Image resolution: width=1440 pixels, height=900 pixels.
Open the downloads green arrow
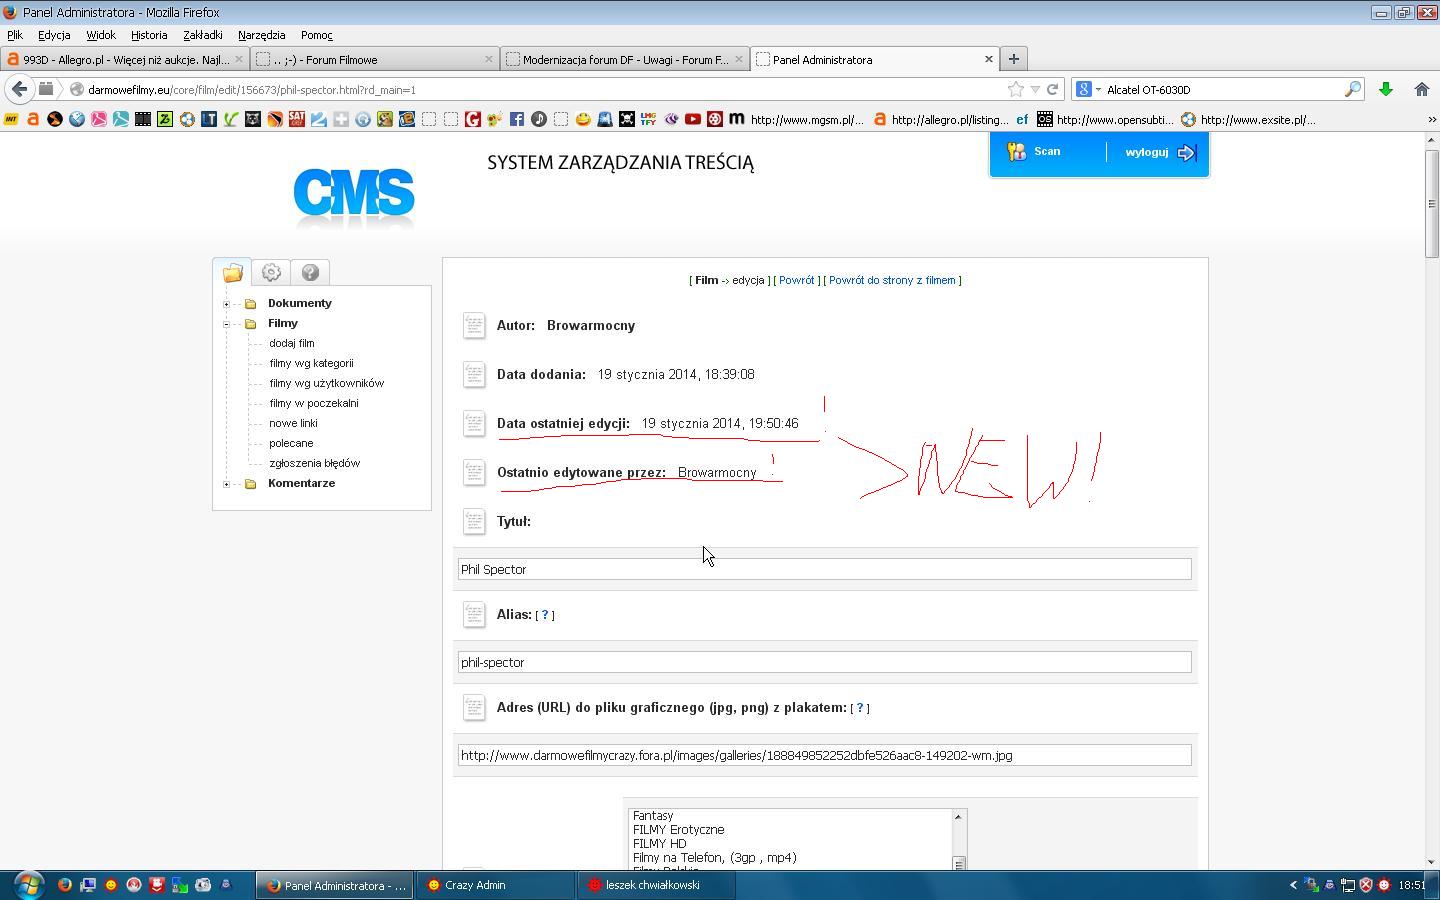coord(1386,89)
